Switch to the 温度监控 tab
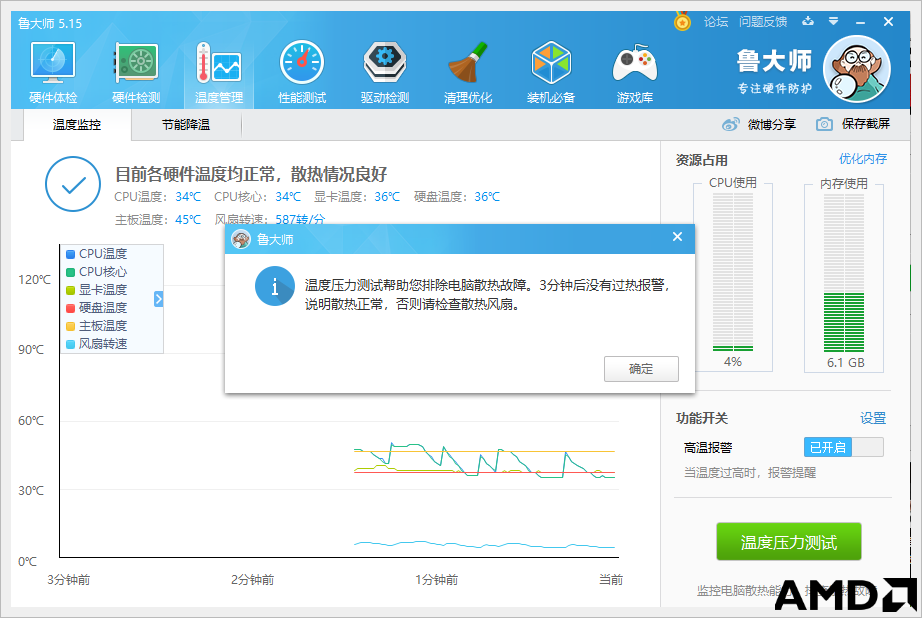 [77, 125]
